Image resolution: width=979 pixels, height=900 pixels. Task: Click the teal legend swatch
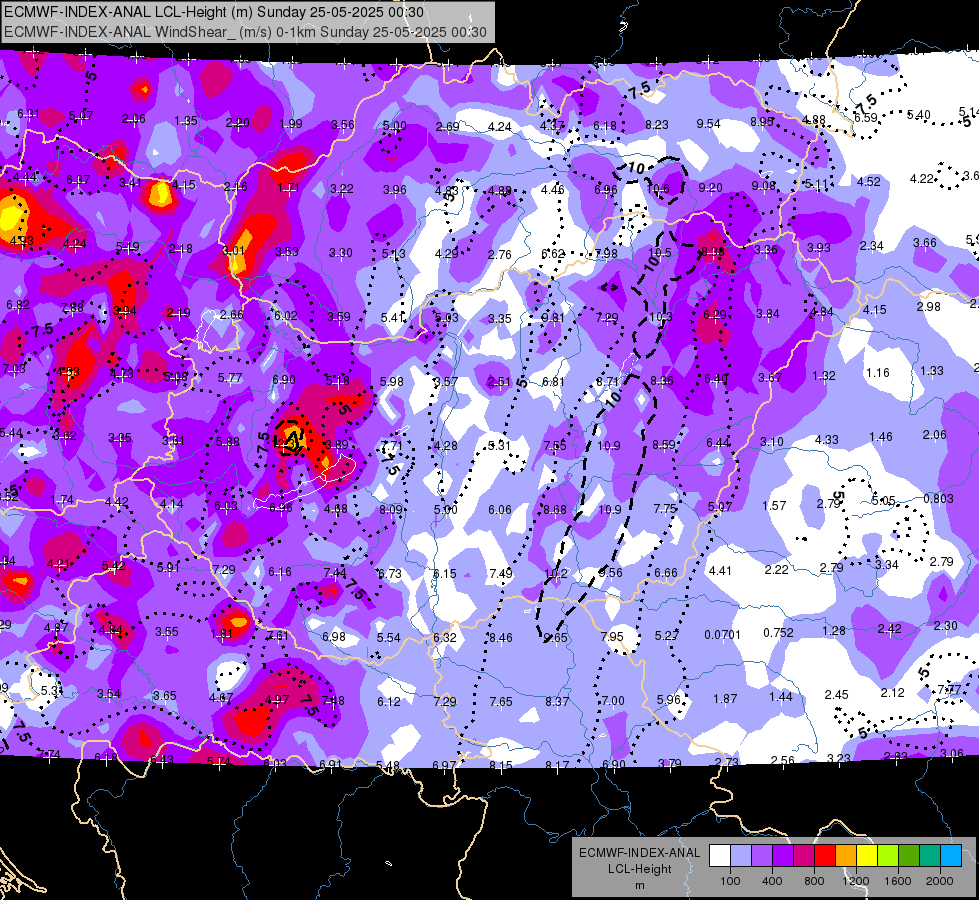(x=930, y=855)
